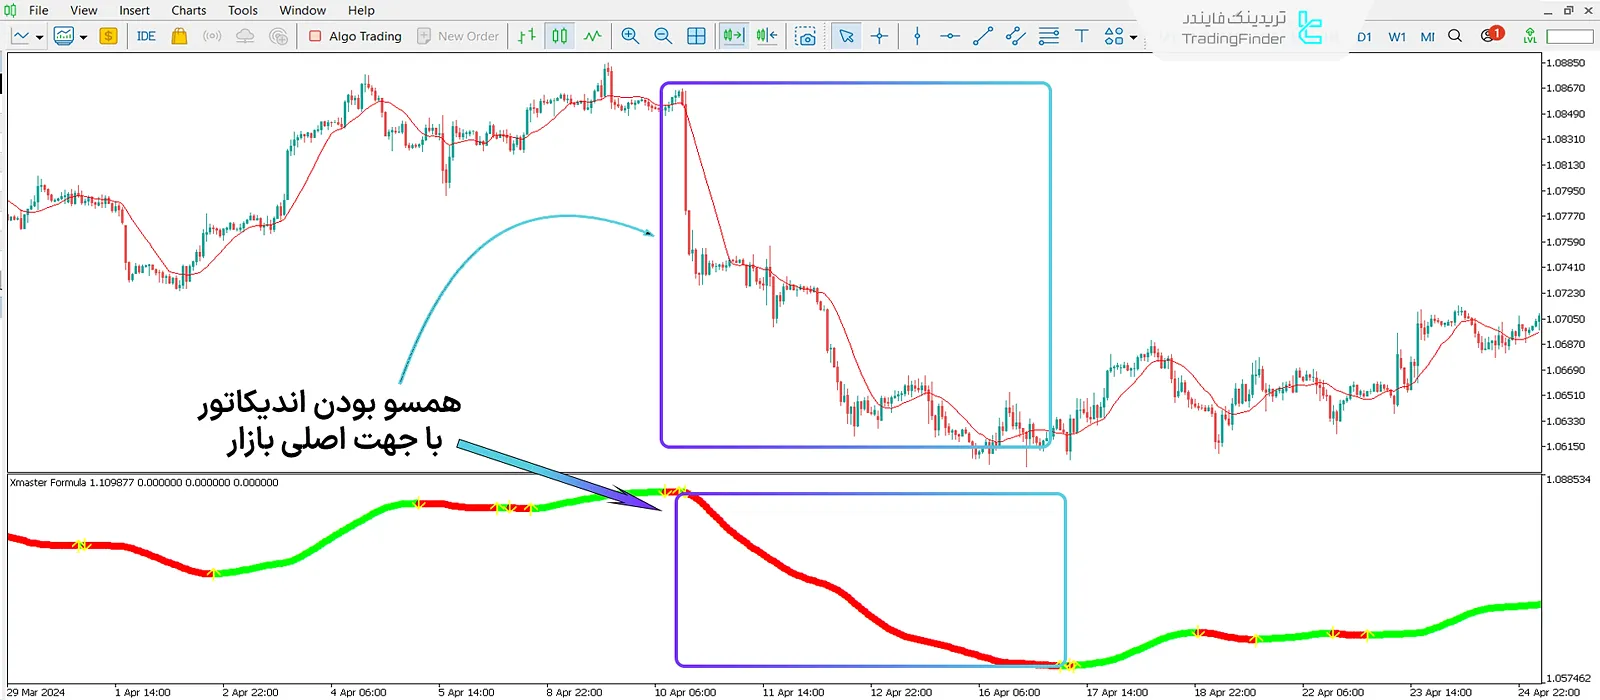1600x700 pixels.
Task: Open the Insert menu
Action: [x=134, y=10]
